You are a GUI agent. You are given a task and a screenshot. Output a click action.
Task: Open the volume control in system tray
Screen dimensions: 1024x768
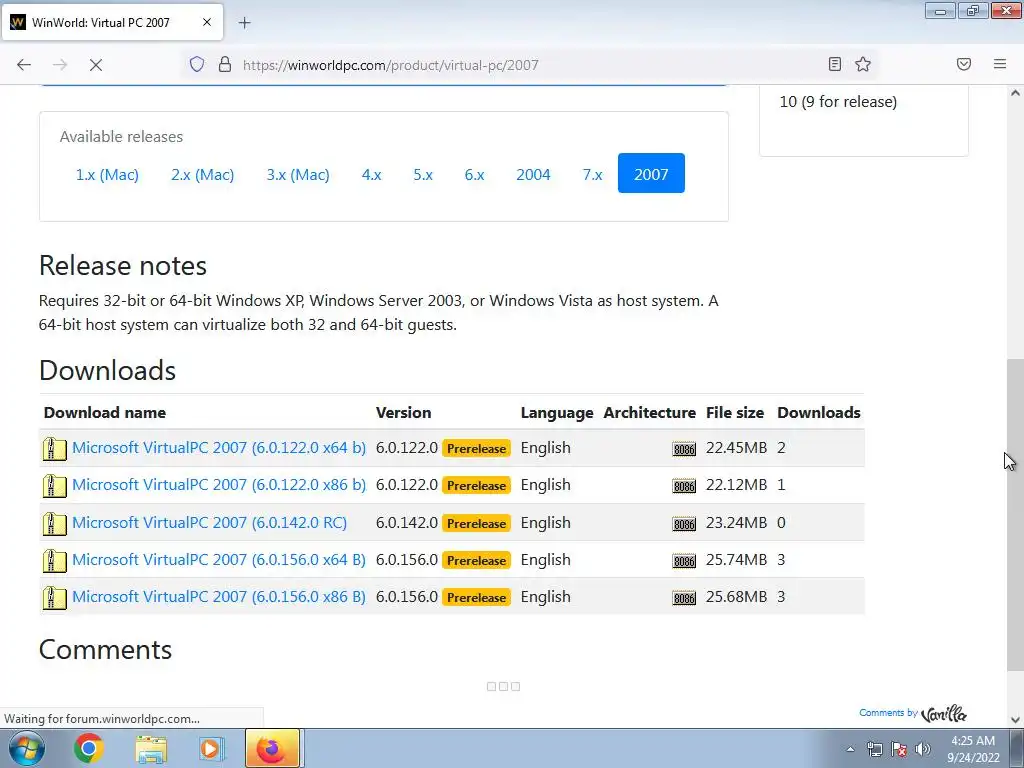[x=922, y=749]
